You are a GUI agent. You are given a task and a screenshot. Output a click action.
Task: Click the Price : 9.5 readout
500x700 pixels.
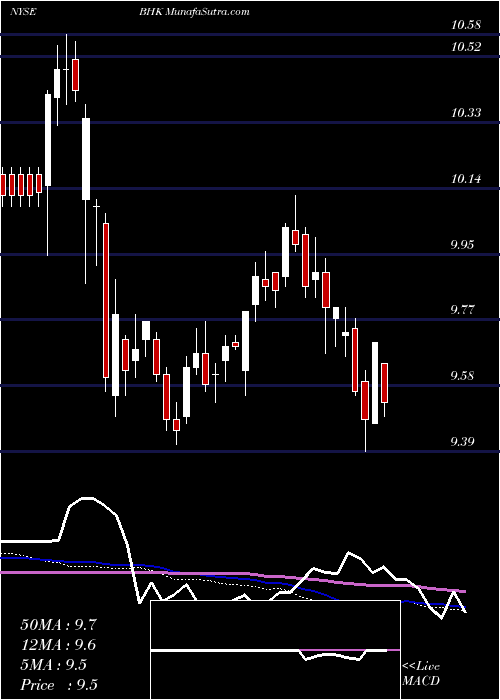(x=59, y=685)
